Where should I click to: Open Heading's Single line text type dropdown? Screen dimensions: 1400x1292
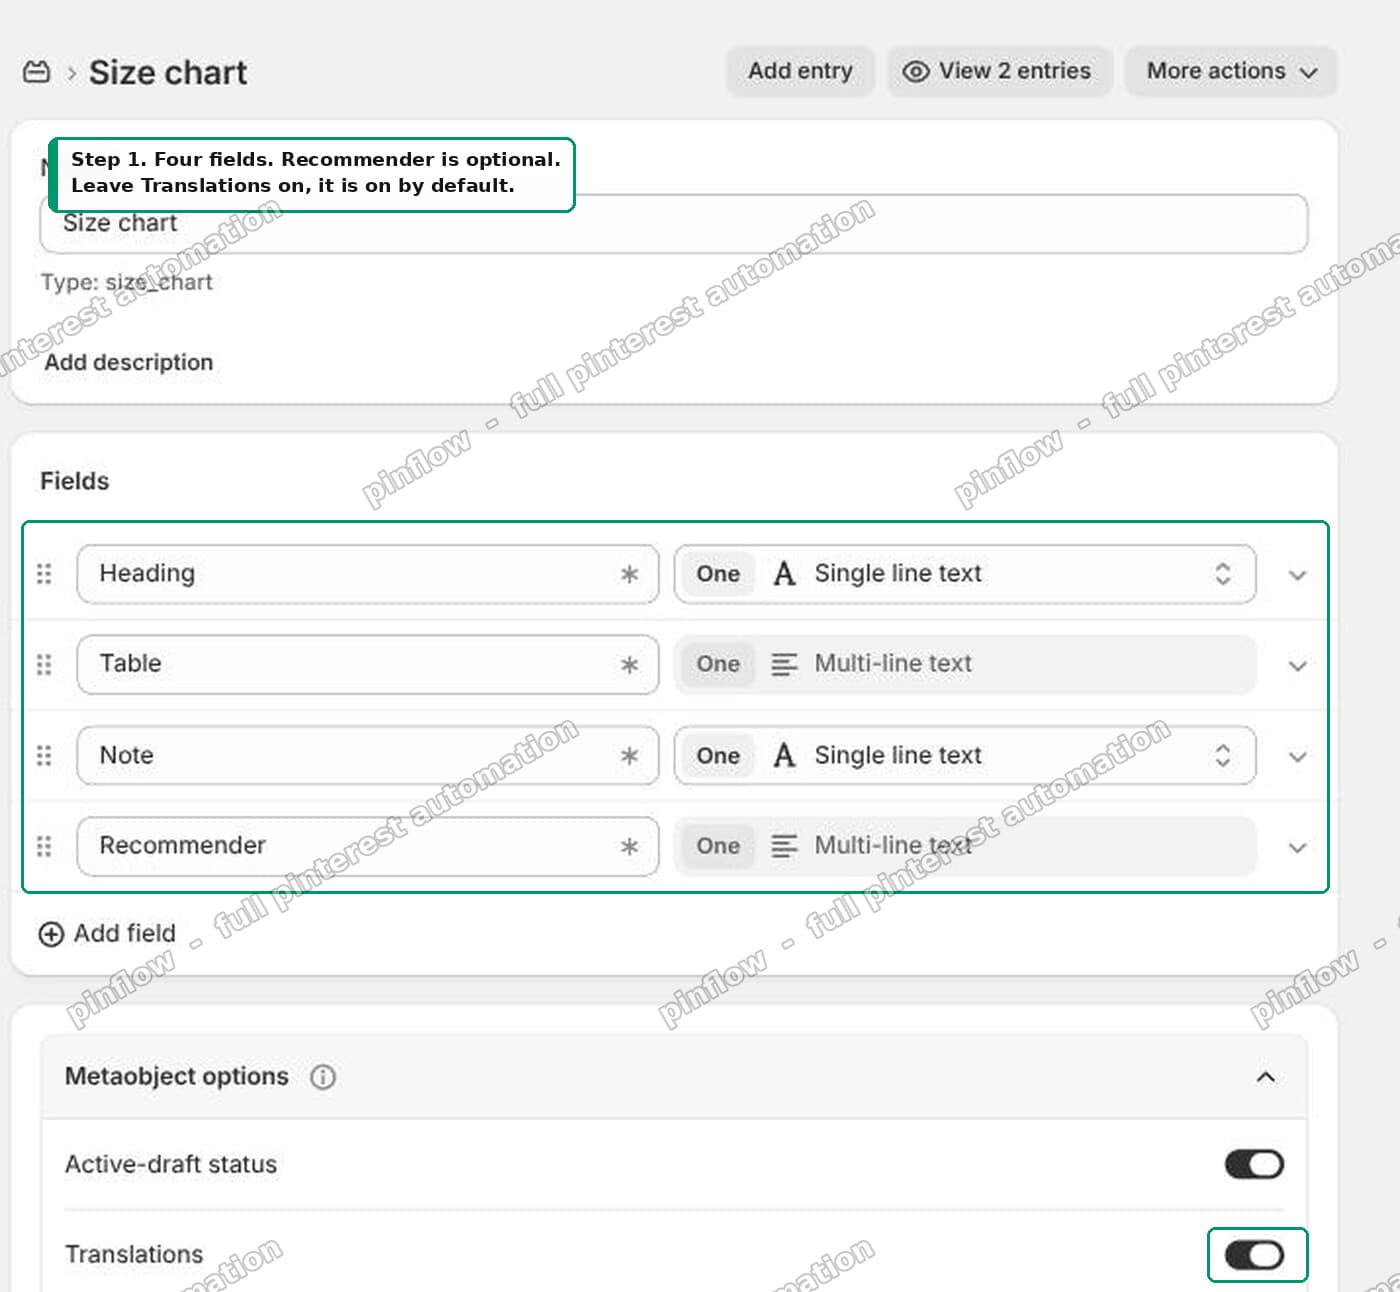tap(965, 574)
